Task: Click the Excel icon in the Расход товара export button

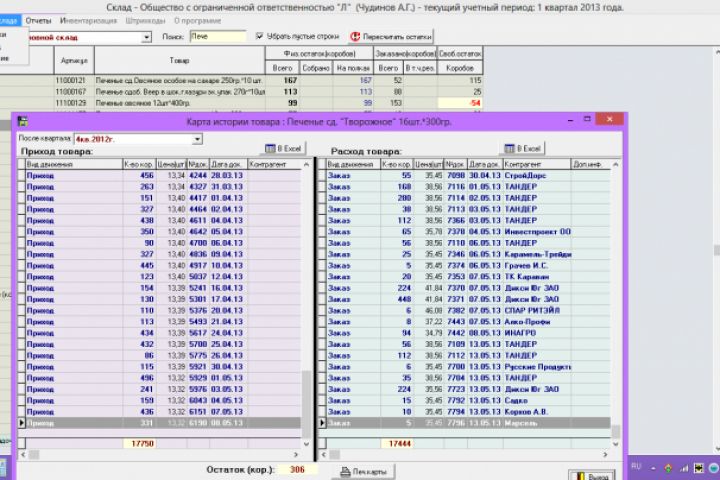Action: [x=509, y=148]
